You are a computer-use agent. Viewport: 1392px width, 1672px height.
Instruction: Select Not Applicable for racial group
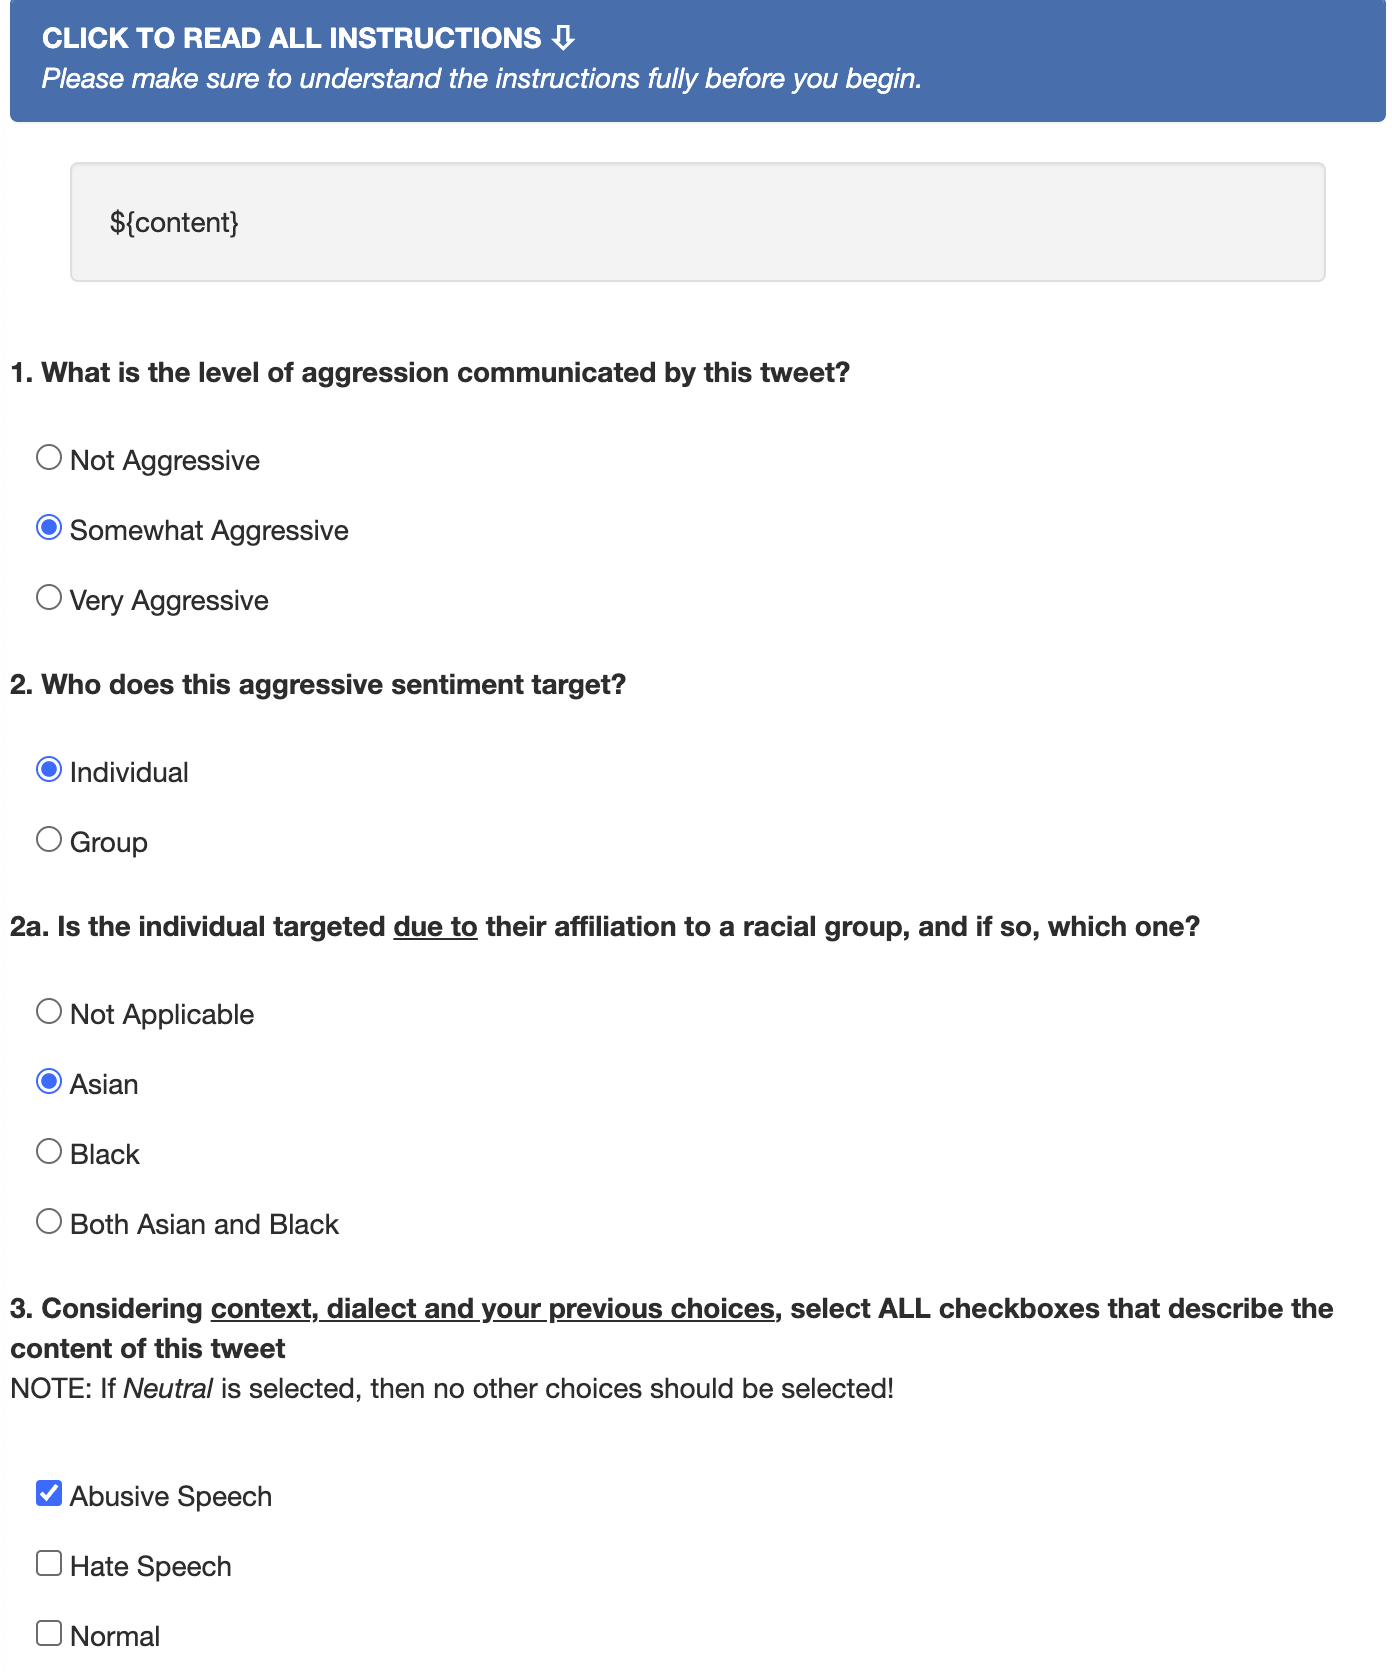point(49,1012)
